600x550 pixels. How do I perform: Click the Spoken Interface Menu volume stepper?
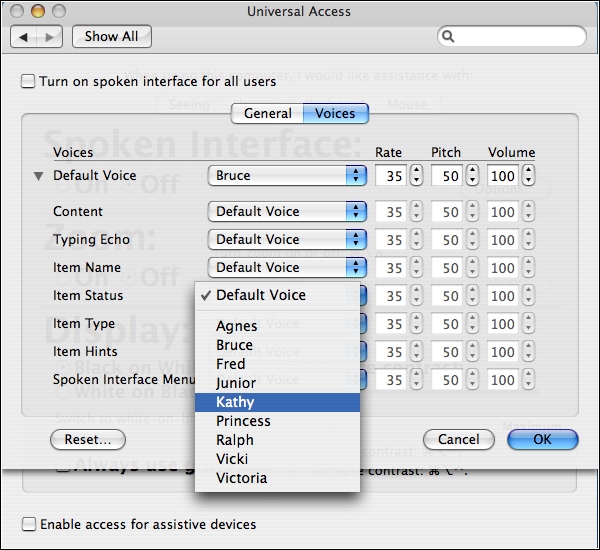point(528,379)
